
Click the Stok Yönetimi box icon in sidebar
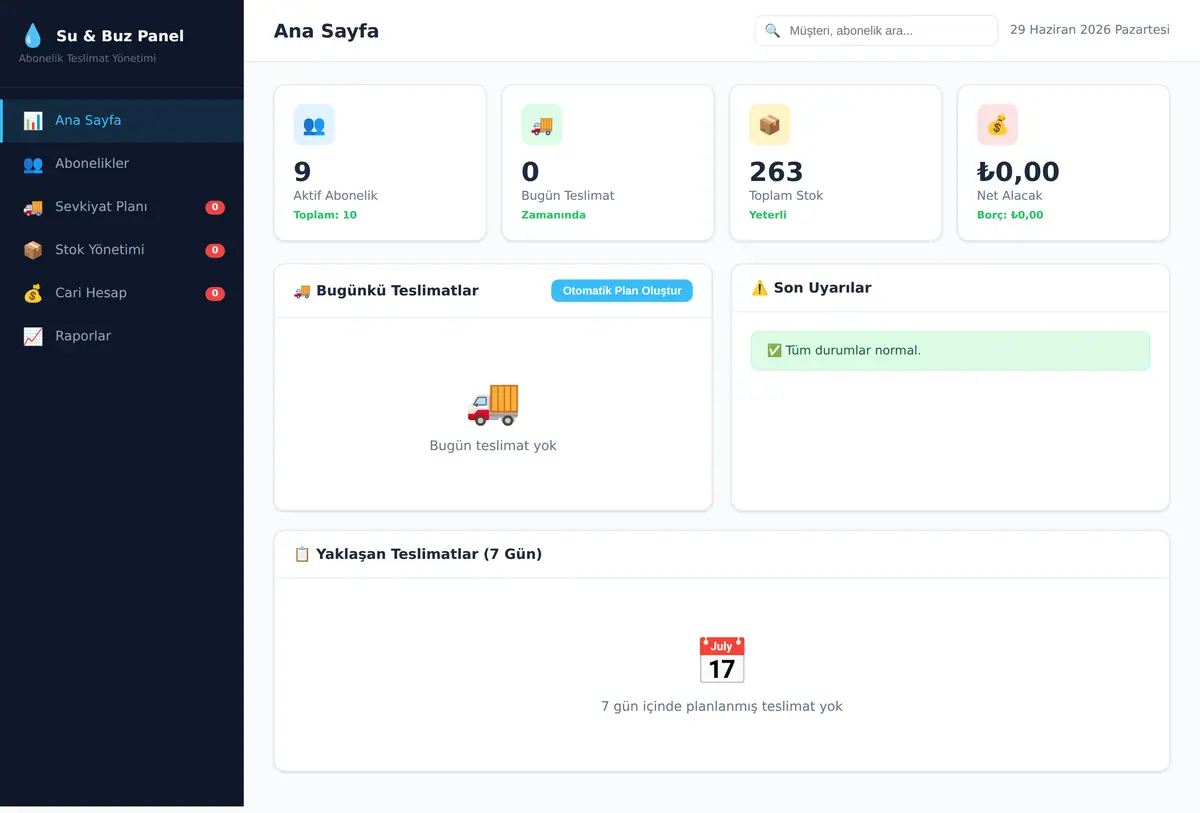point(33,250)
